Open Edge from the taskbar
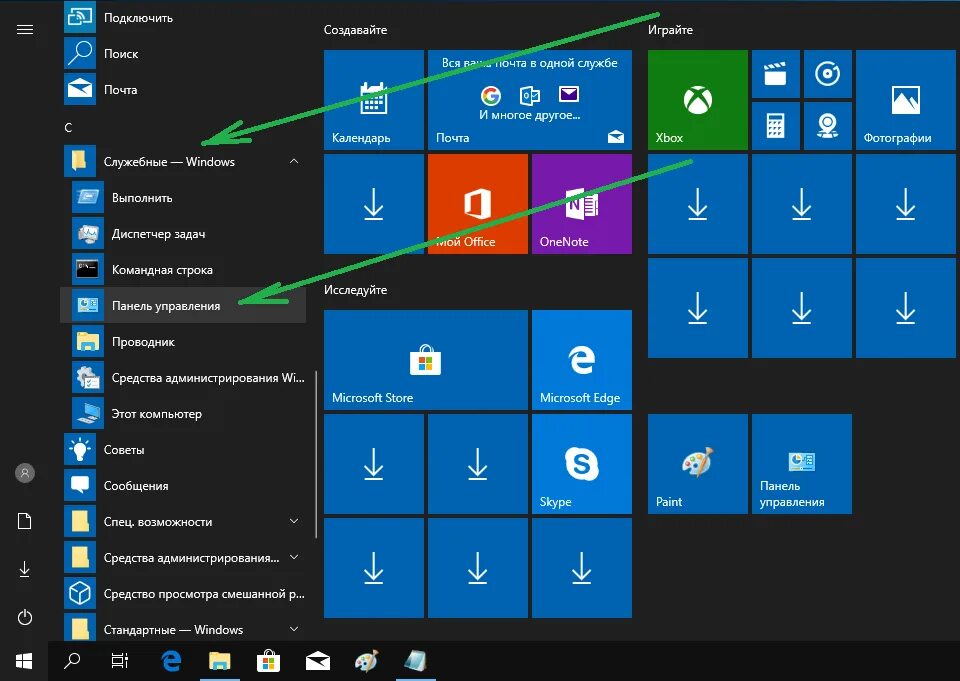The width and height of the screenshot is (960, 681). pos(171,661)
